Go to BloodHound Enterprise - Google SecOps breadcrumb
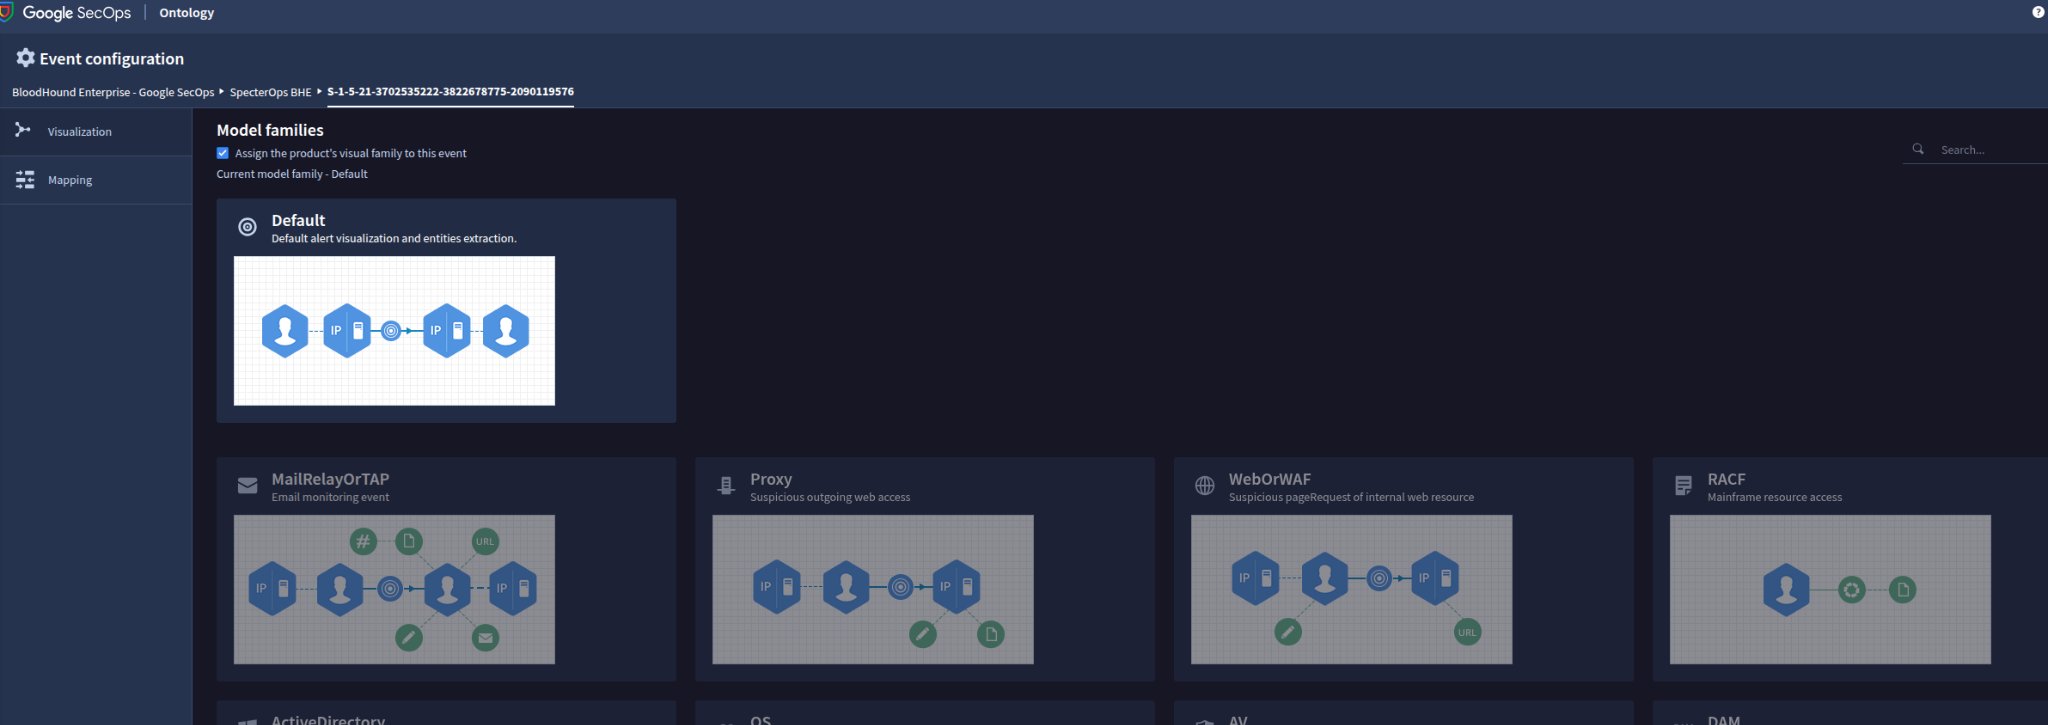 pos(113,92)
